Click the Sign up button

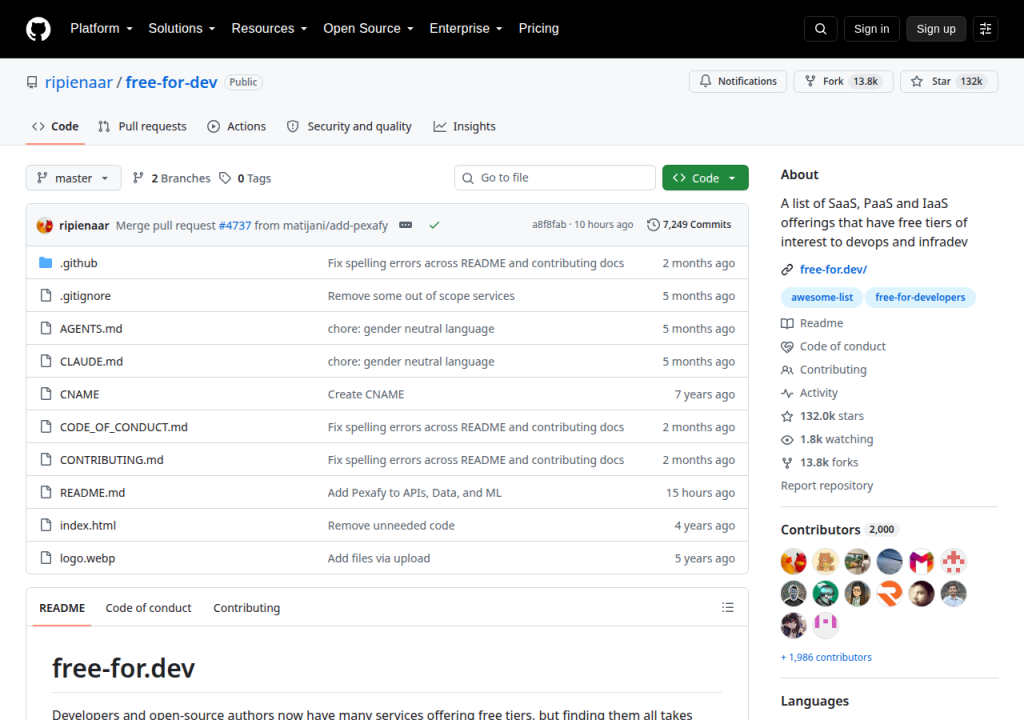point(936,29)
